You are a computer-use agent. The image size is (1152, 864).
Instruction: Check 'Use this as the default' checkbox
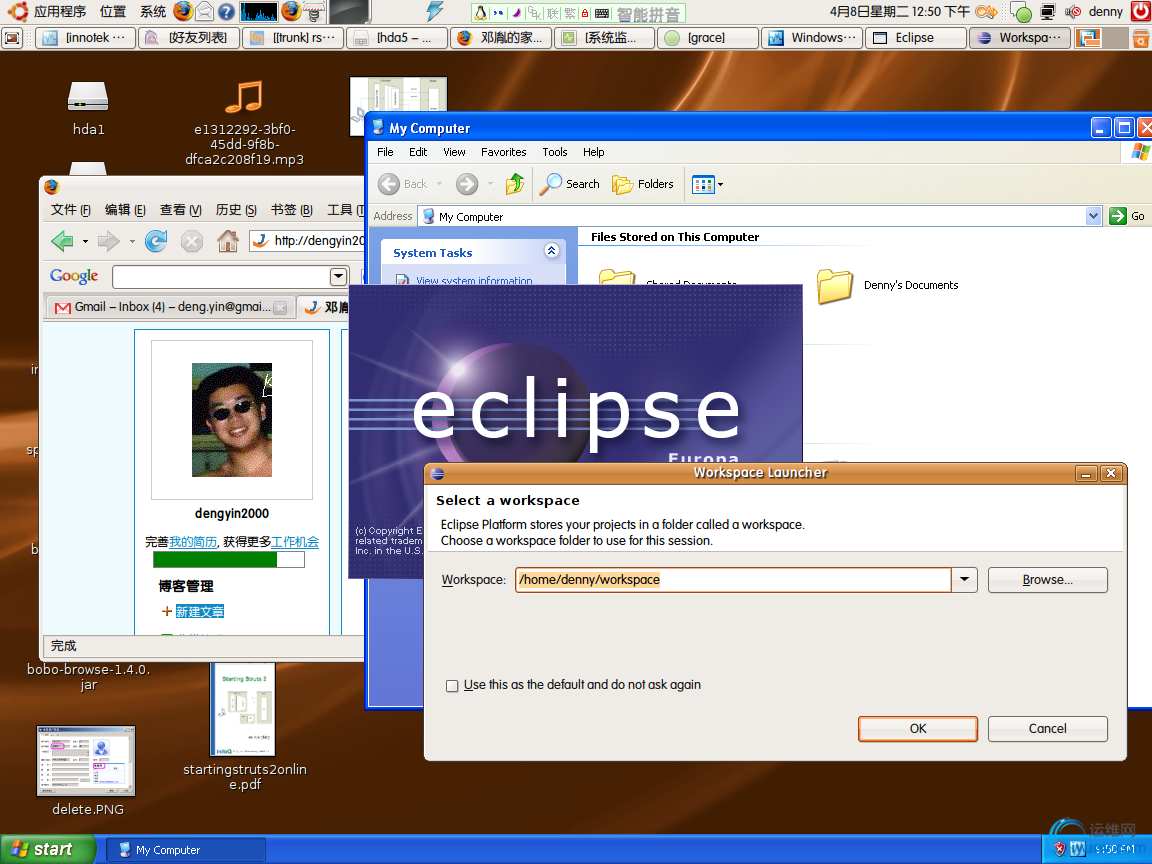coord(452,685)
